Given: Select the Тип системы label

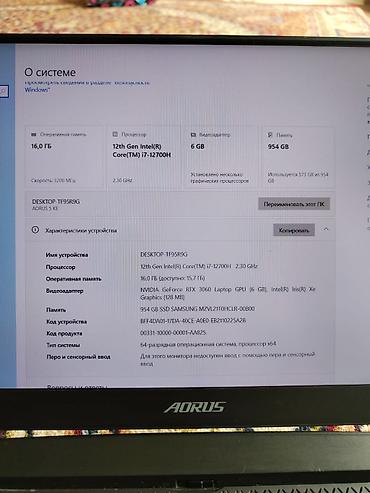Looking at the screenshot, I should [x=63, y=345].
